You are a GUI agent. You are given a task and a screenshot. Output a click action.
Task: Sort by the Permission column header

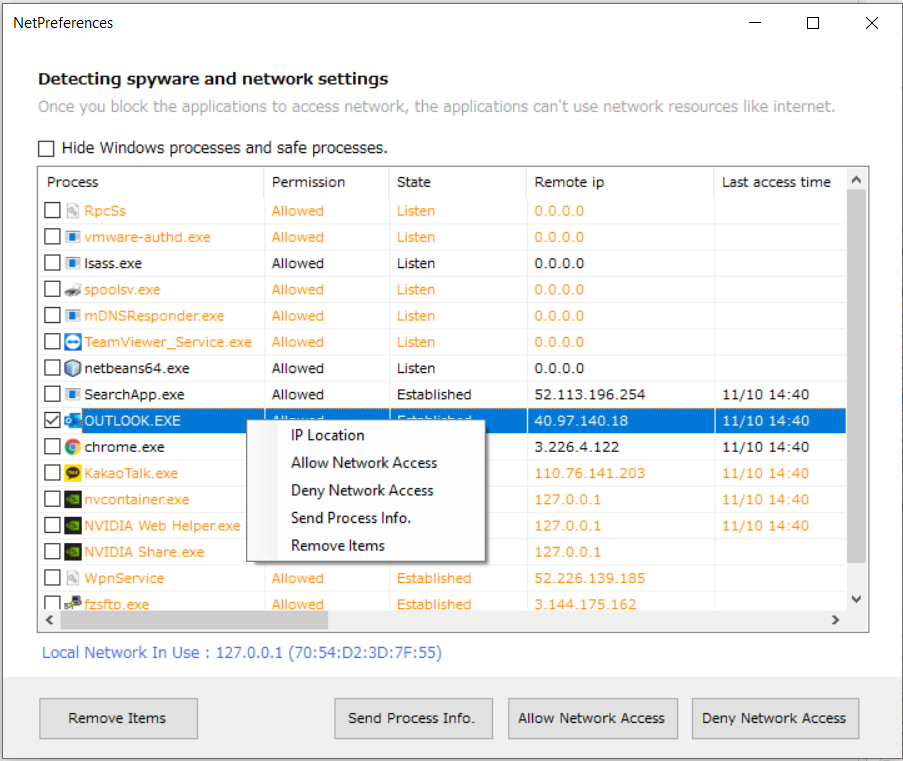tap(327, 182)
